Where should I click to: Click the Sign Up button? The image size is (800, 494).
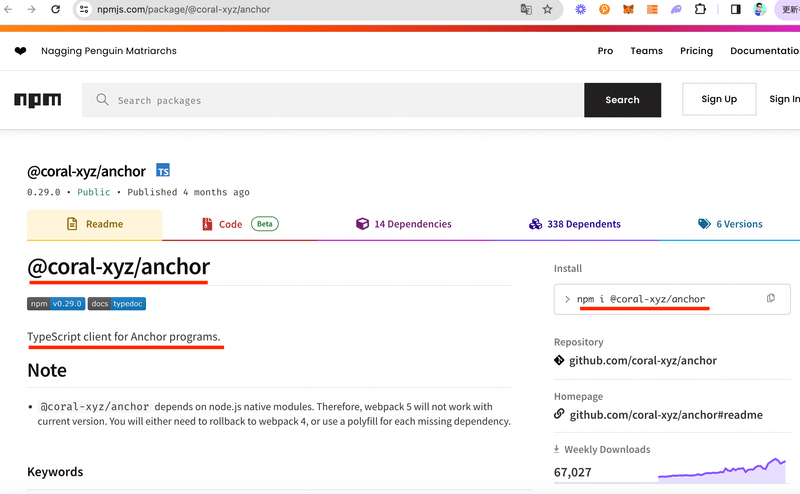click(719, 99)
